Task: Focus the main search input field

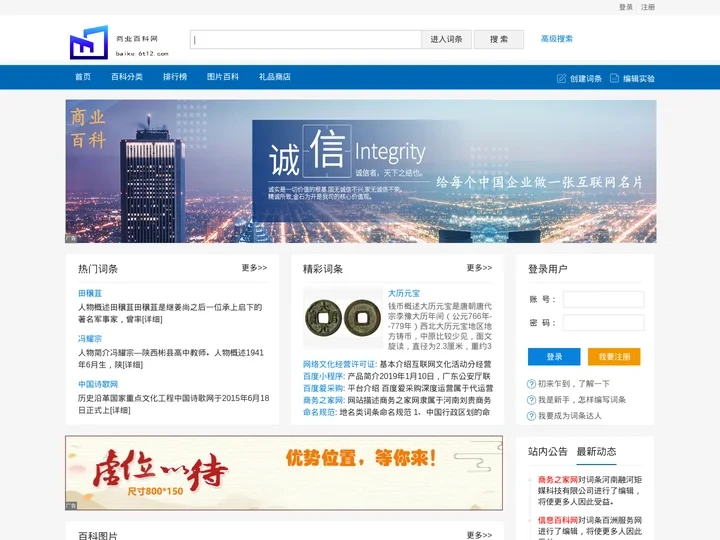Action: pos(306,39)
